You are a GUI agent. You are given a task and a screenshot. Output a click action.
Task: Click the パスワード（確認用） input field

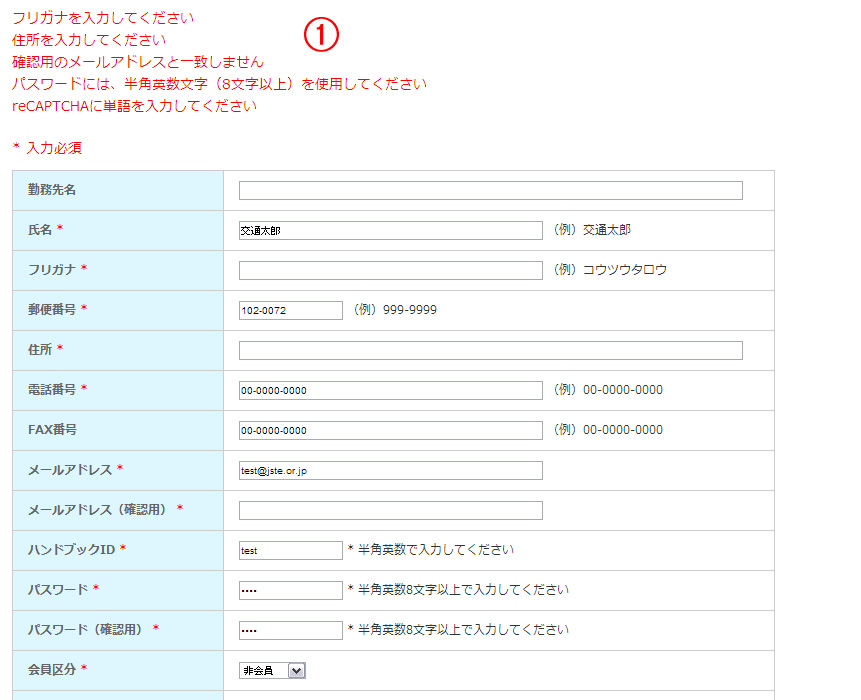click(x=290, y=630)
